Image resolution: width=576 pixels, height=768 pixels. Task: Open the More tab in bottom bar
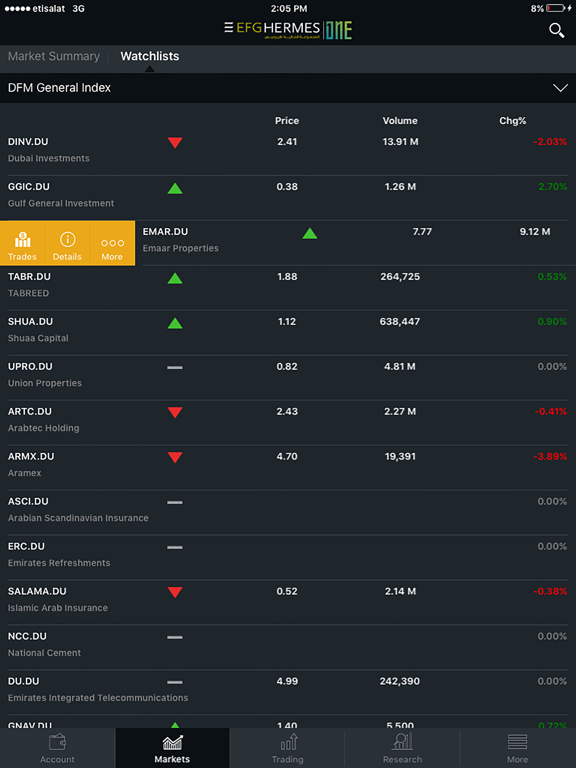click(x=518, y=748)
